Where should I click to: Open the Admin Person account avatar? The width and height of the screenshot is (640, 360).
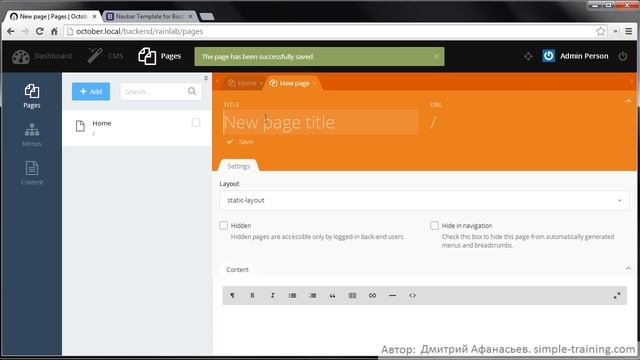pyautogui.click(x=548, y=56)
